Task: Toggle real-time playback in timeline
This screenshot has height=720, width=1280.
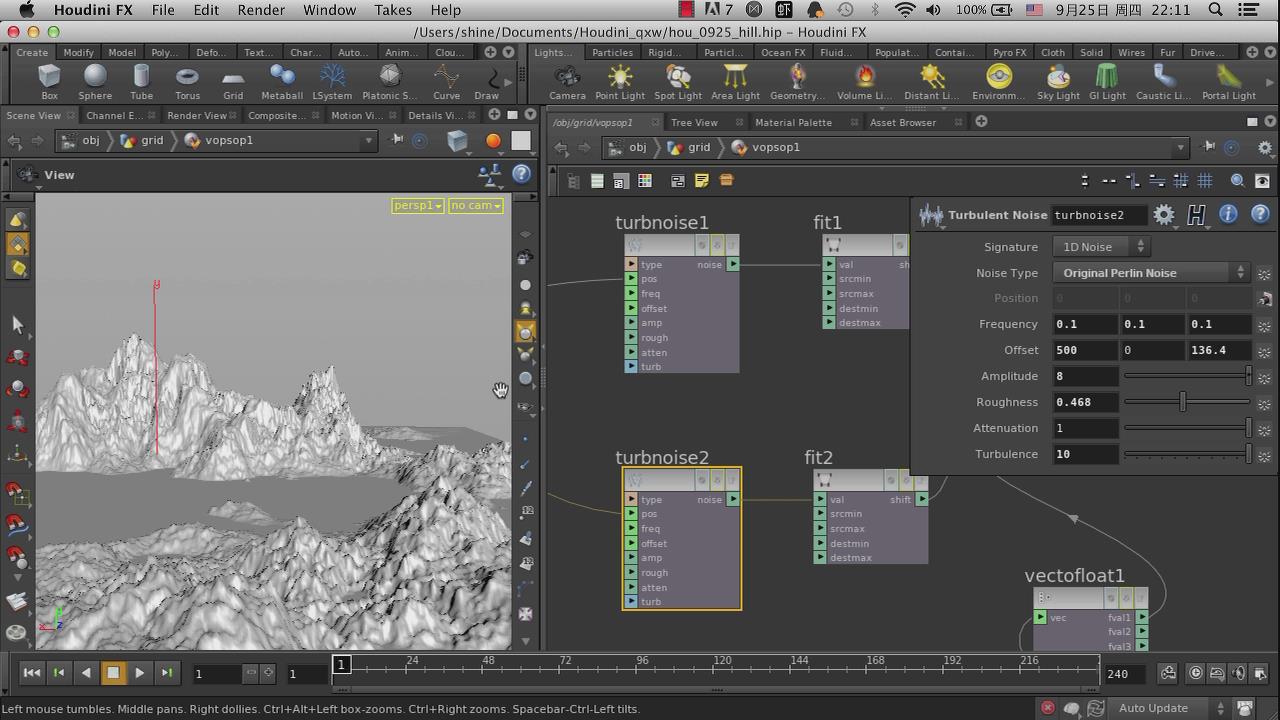Action: (1196, 673)
